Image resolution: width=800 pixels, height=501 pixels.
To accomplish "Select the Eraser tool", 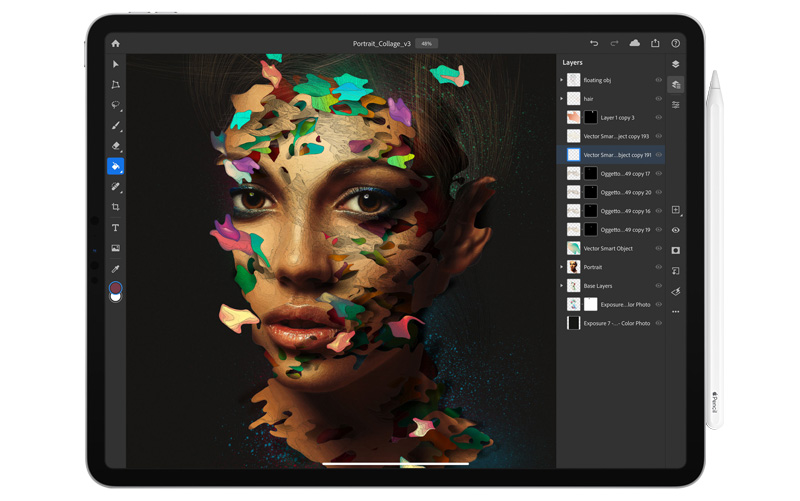I will coord(115,146).
